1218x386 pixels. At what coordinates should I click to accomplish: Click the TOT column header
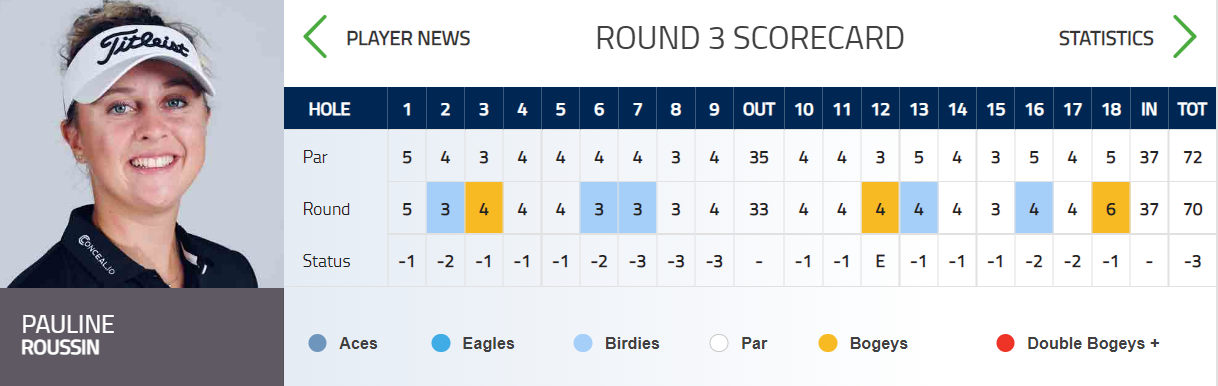1189,109
